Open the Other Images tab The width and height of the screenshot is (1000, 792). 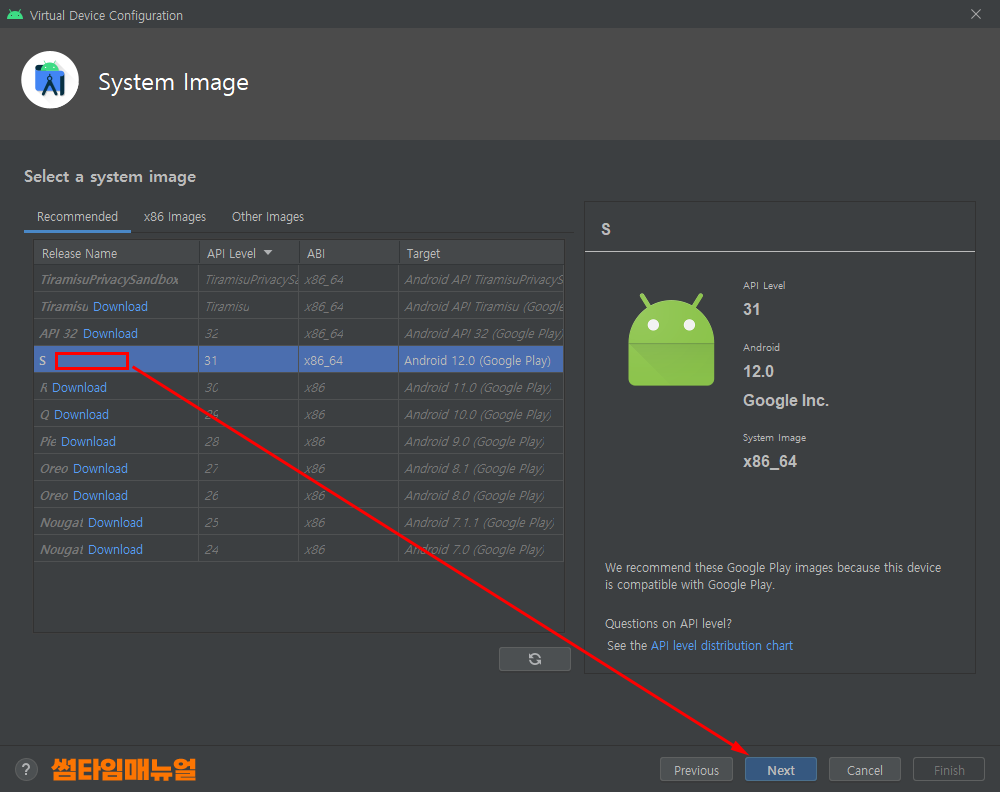[x=268, y=217]
